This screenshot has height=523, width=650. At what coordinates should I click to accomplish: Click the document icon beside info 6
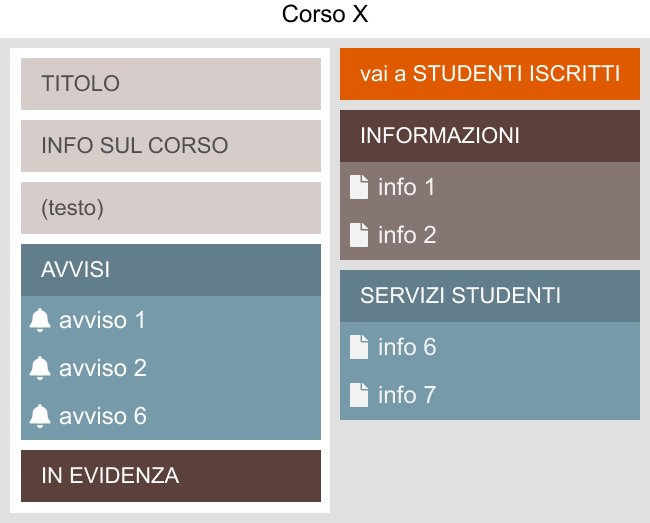(359, 347)
